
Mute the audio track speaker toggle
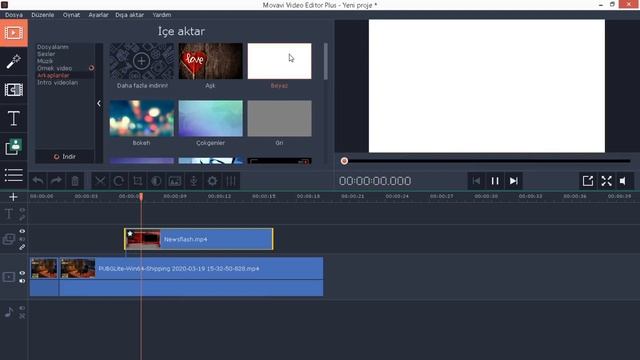click(22, 308)
